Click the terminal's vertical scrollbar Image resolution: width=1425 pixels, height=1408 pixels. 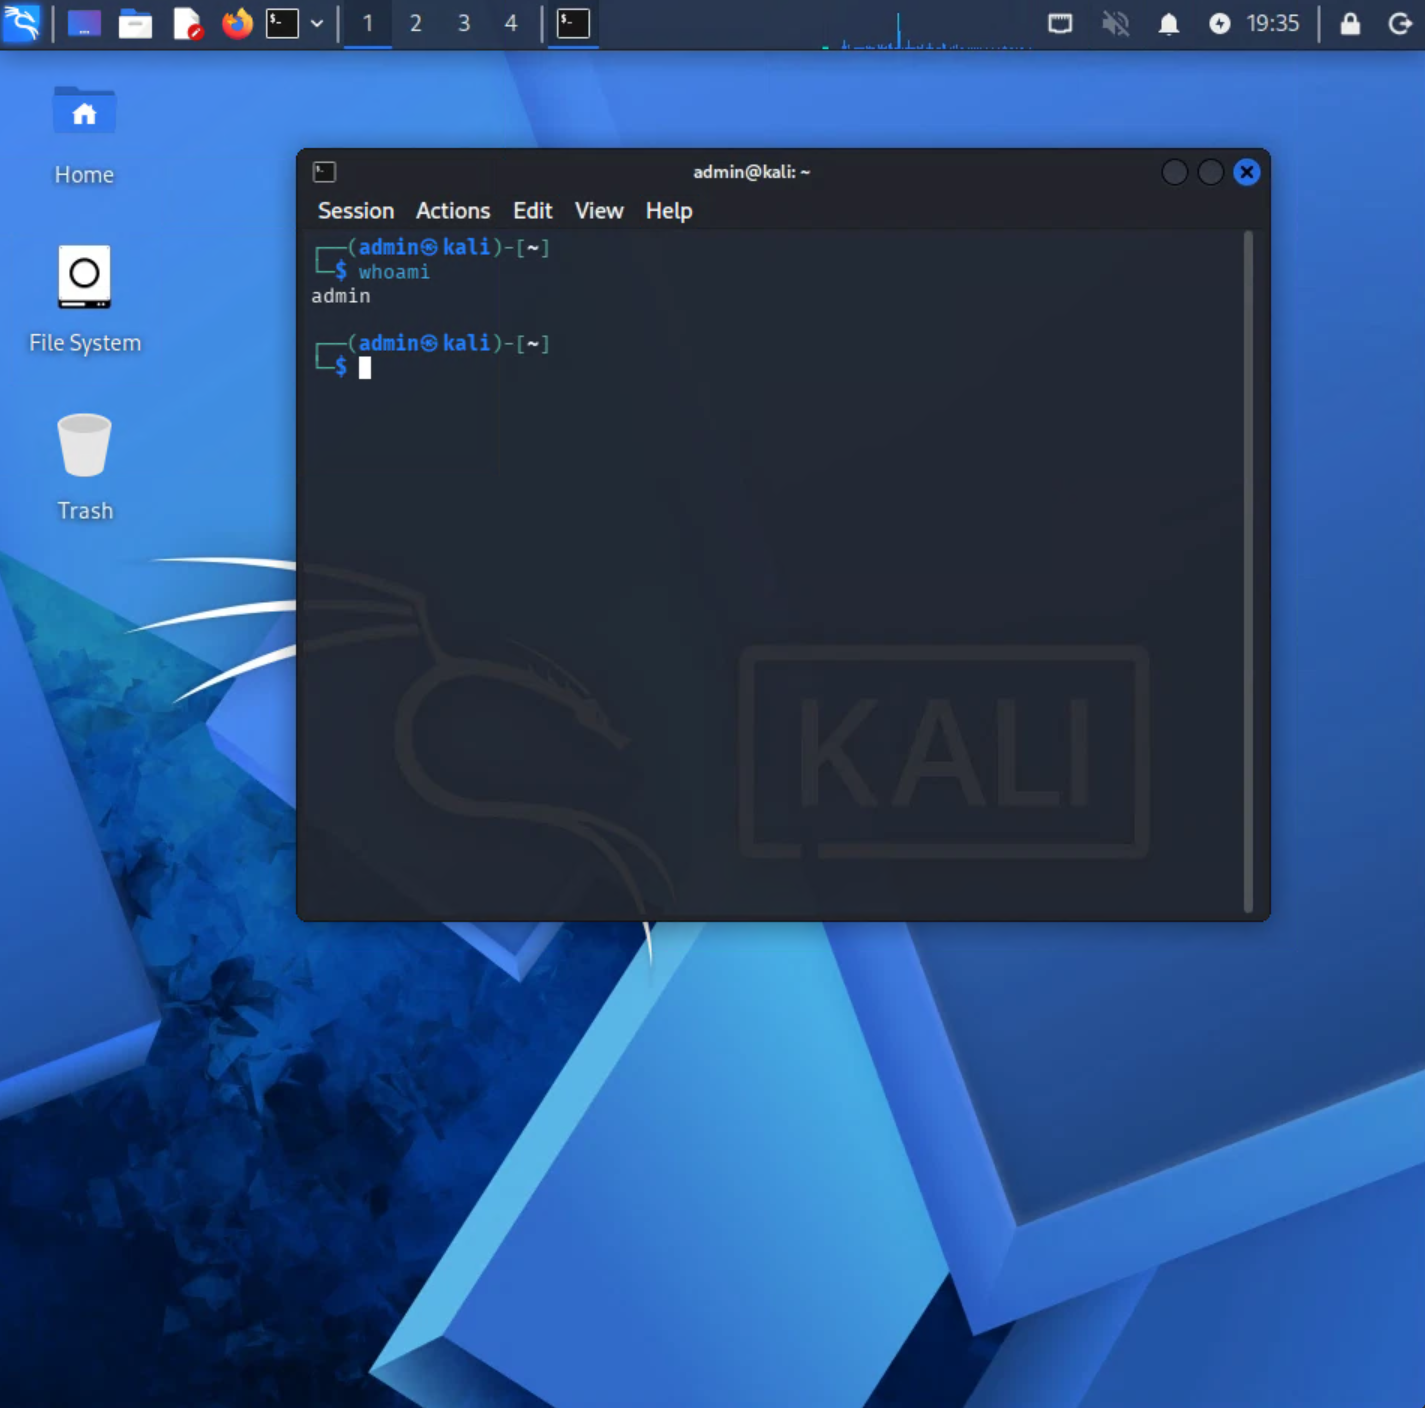[x=1248, y=572]
